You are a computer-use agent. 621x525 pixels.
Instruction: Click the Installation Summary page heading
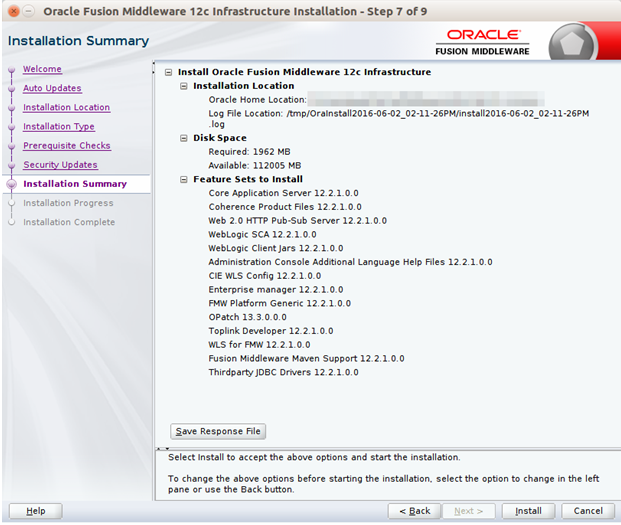point(78,41)
